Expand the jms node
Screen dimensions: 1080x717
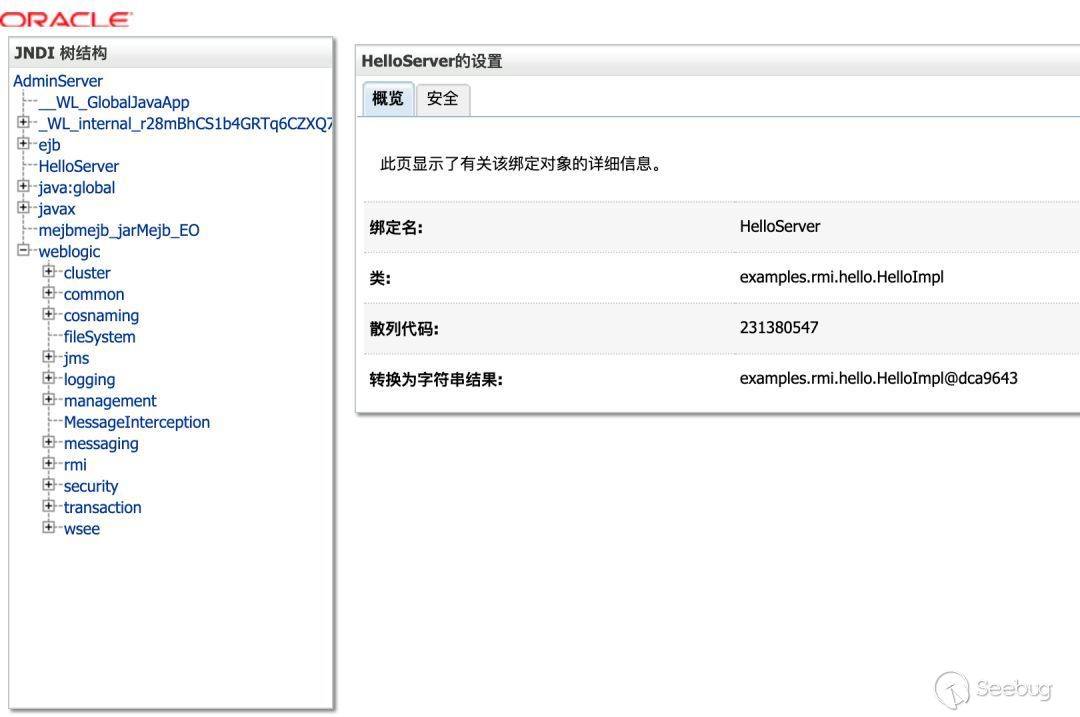[x=49, y=357]
